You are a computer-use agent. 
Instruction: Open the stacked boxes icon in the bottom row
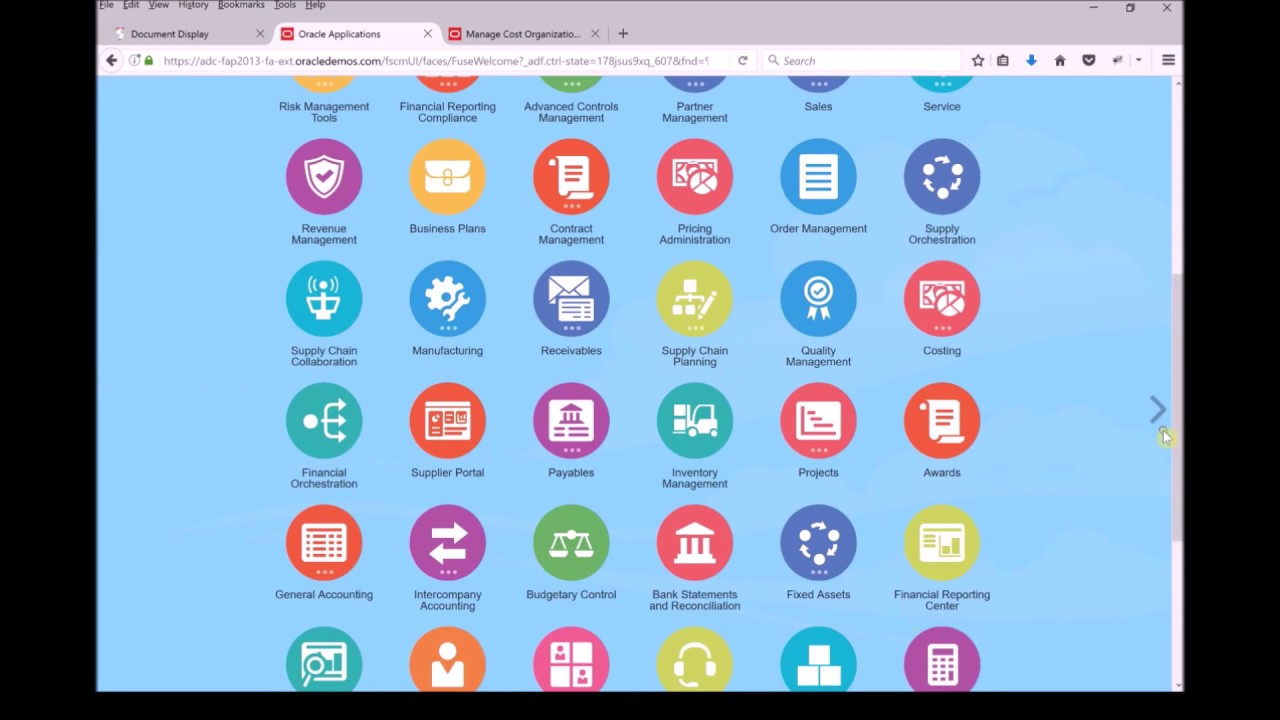818,659
